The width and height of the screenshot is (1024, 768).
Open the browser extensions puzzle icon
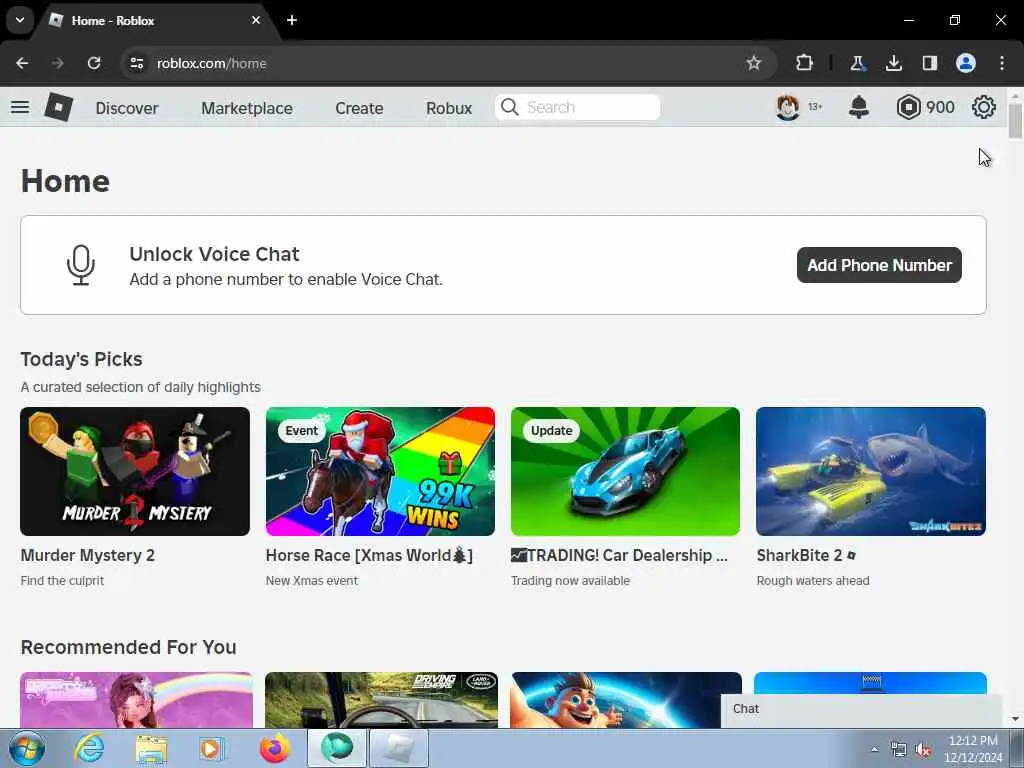(805, 63)
